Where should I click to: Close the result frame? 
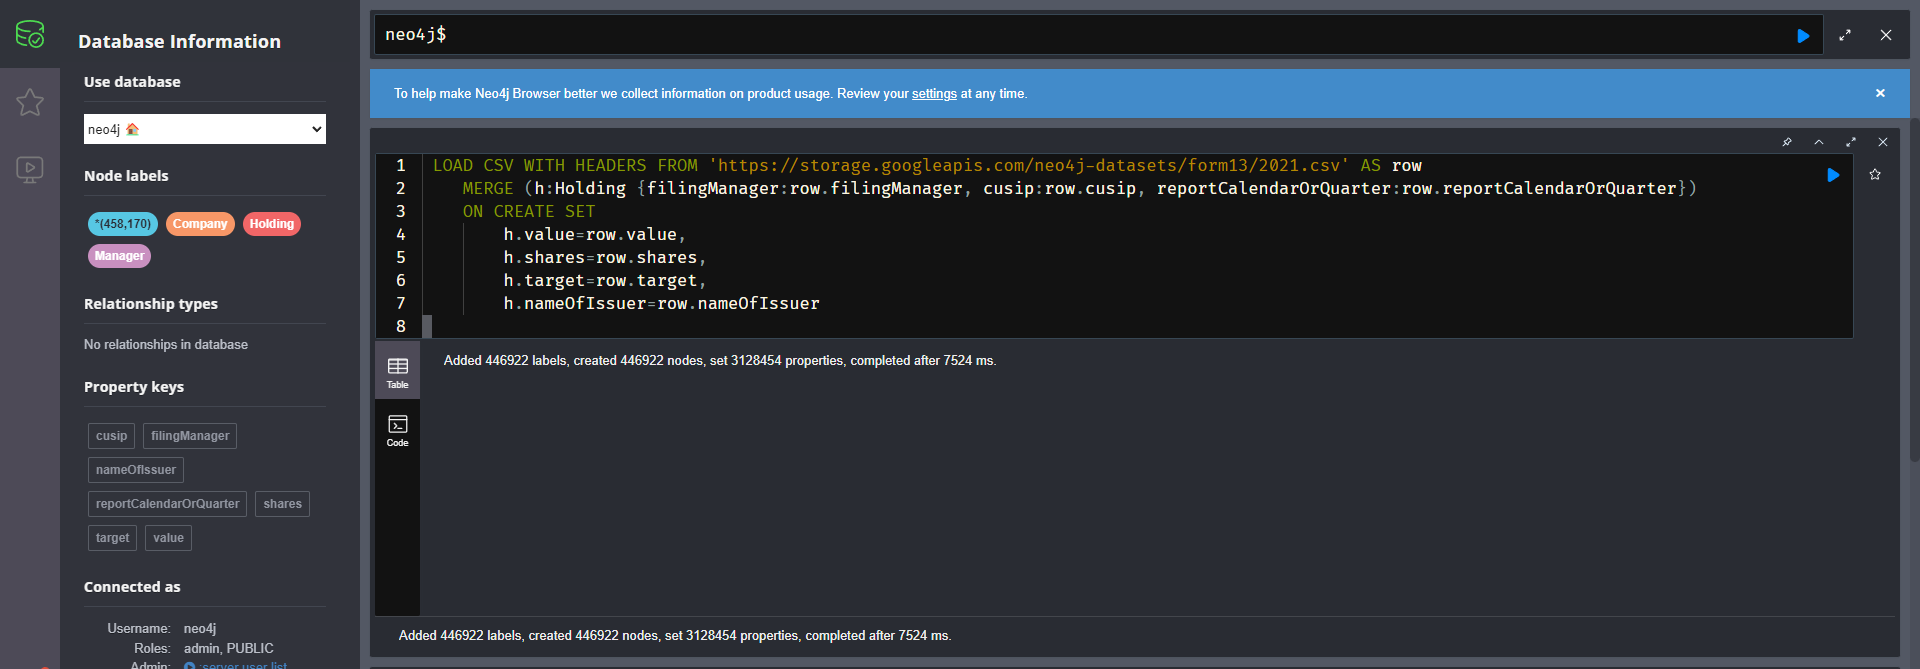1883,142
